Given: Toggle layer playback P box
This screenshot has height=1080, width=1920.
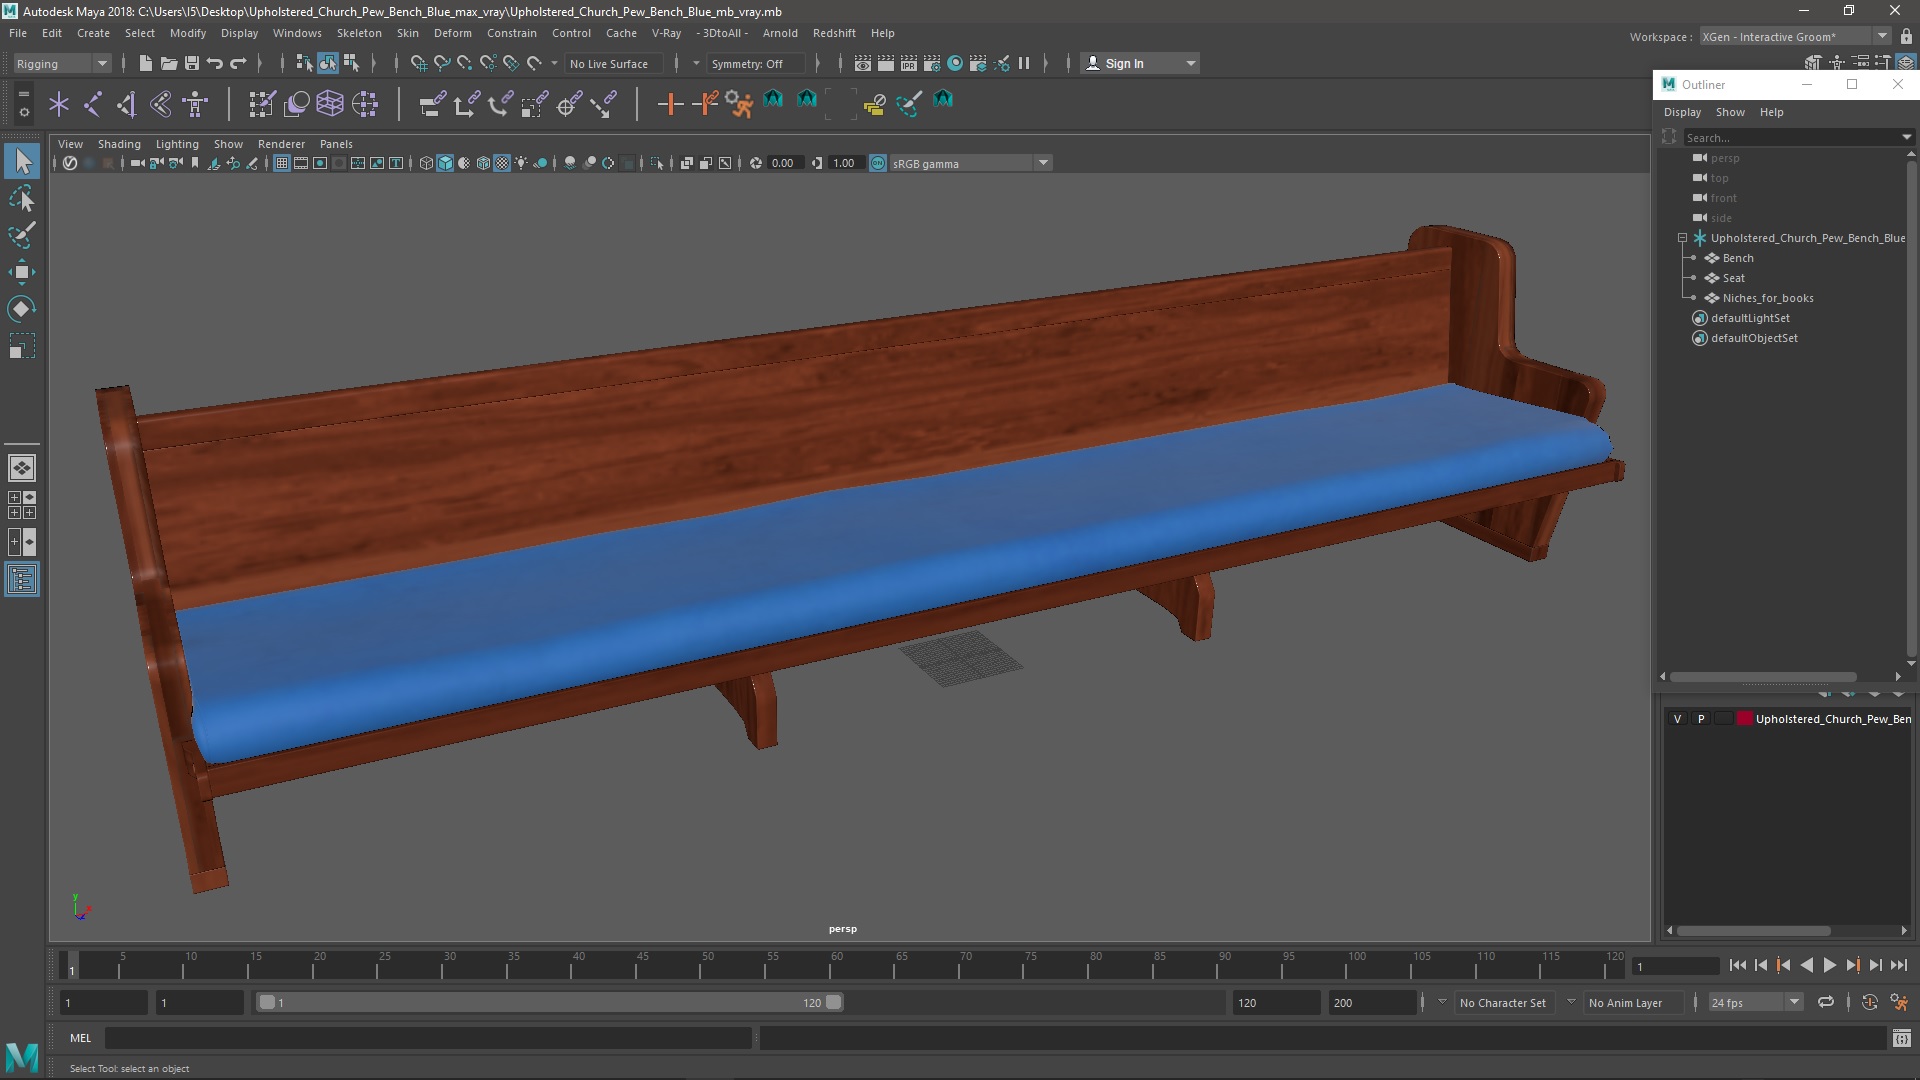Looking at the screenshot, I should click(1701, 719).
